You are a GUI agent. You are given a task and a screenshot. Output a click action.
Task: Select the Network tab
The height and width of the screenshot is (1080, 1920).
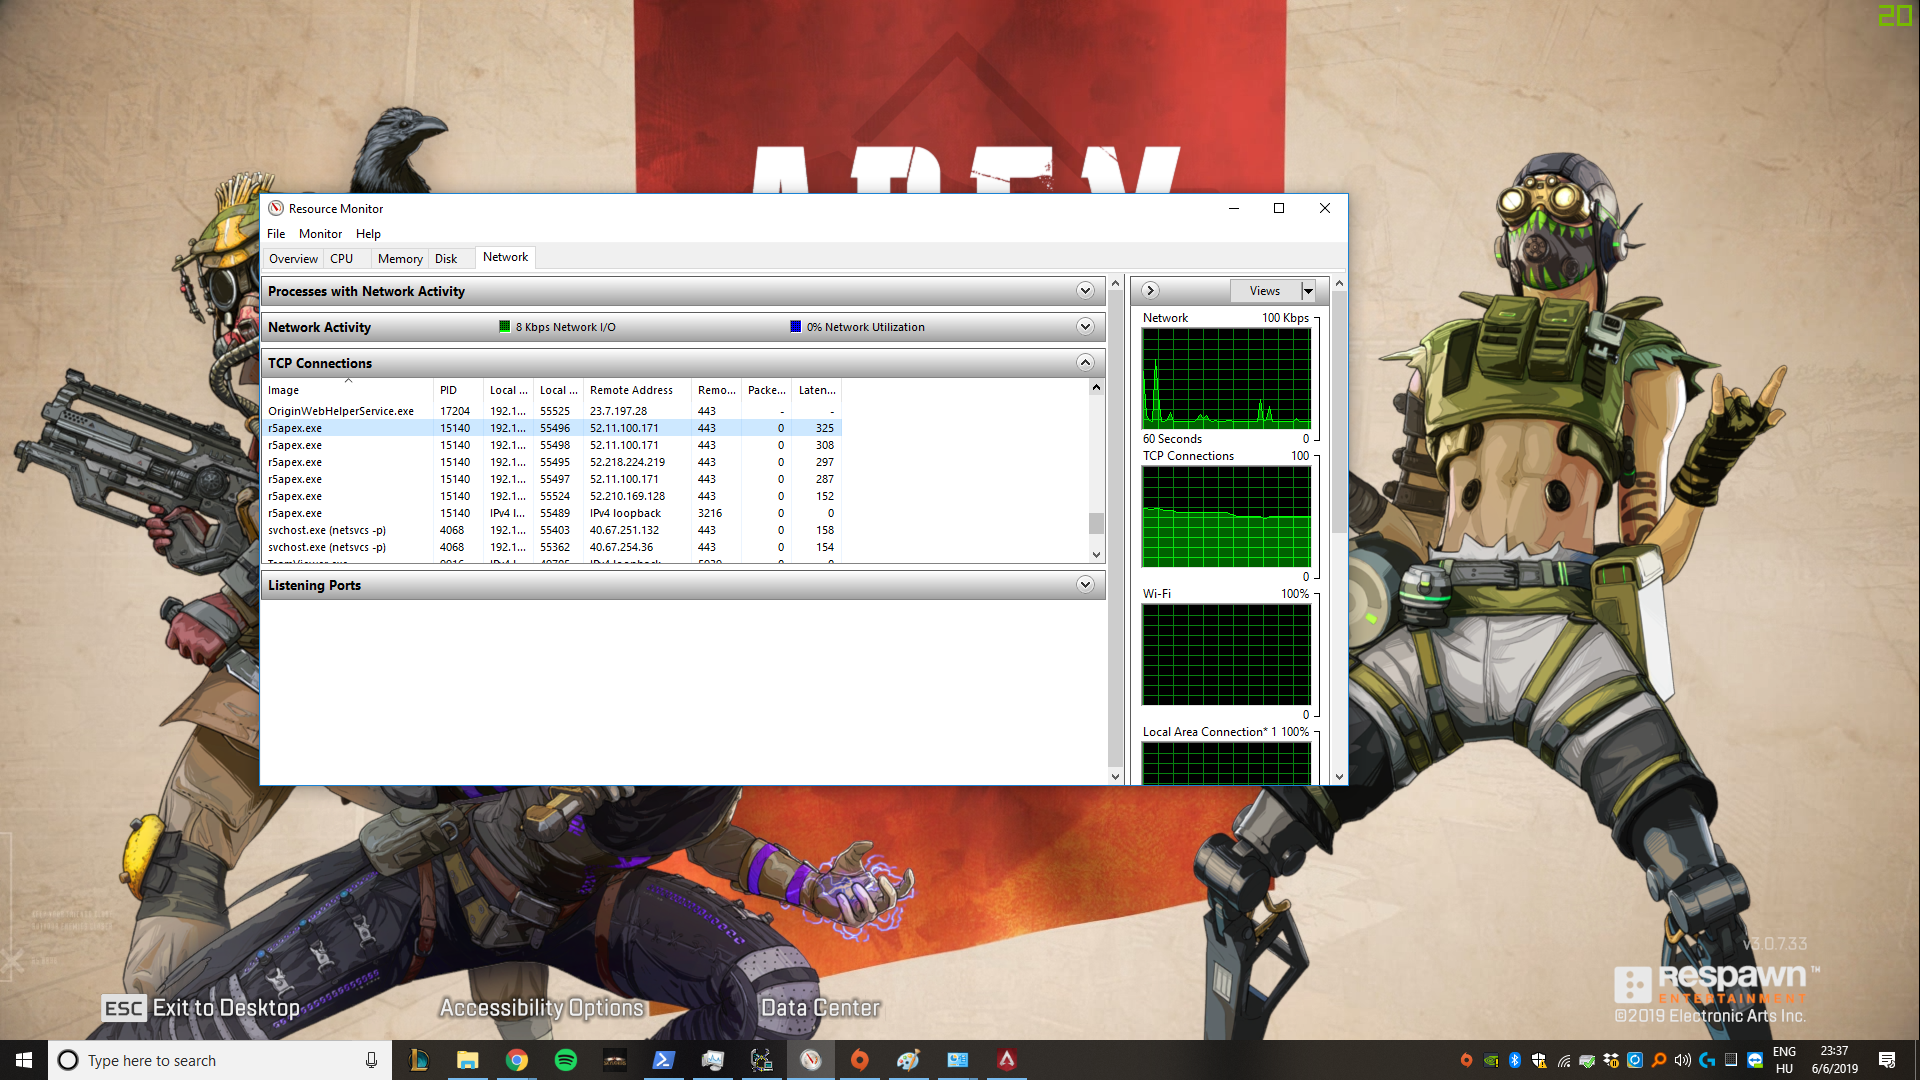point(505,257)
